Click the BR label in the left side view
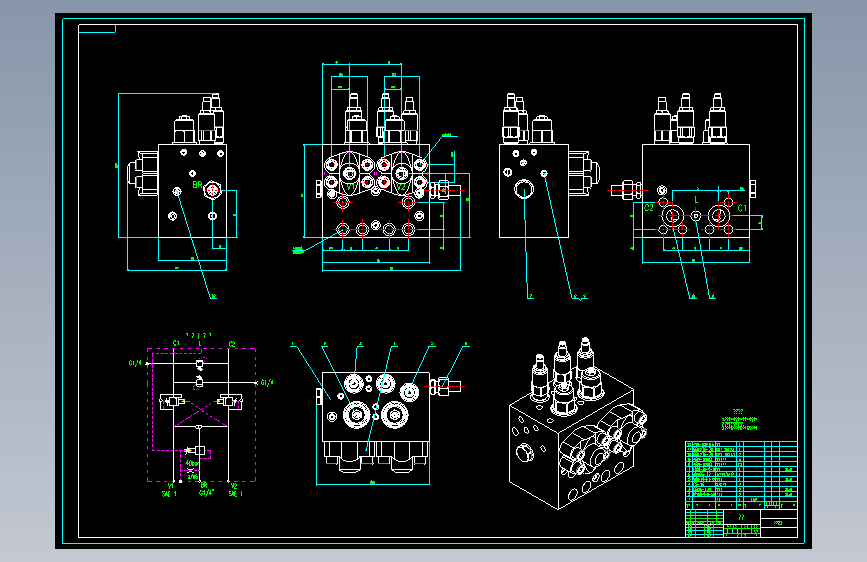The width and height of the screenshot is (867, 562). (197, 185)
